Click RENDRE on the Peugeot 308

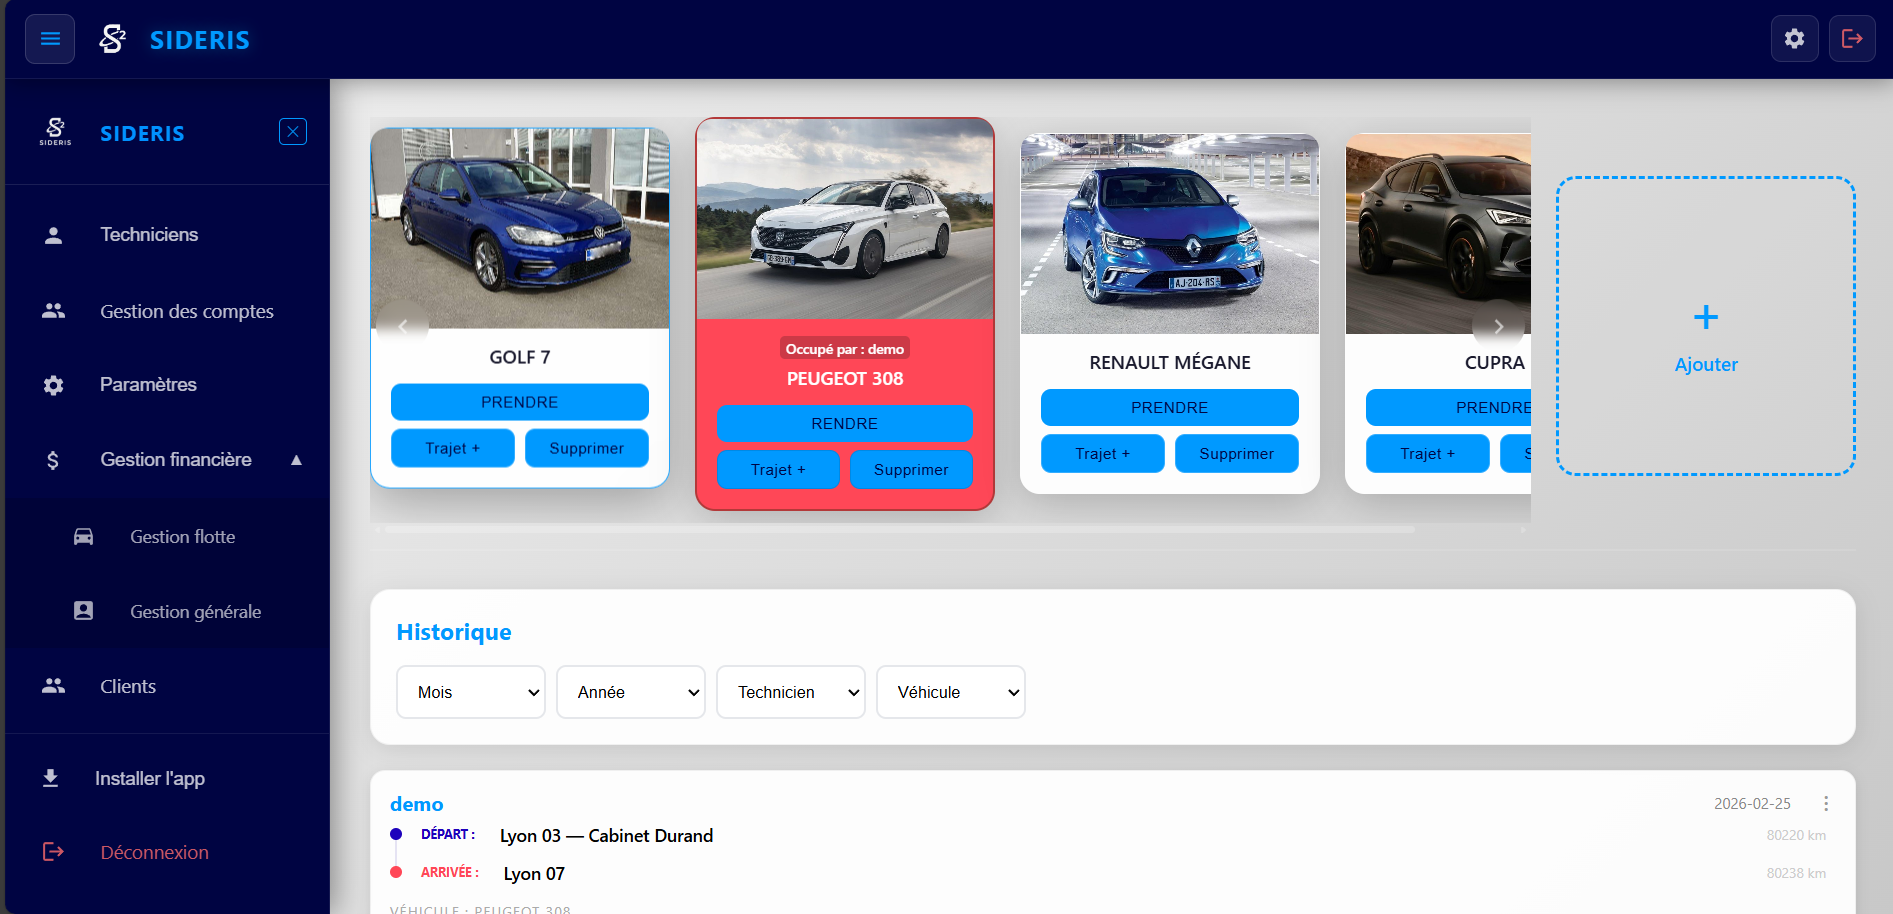point(844,423)
